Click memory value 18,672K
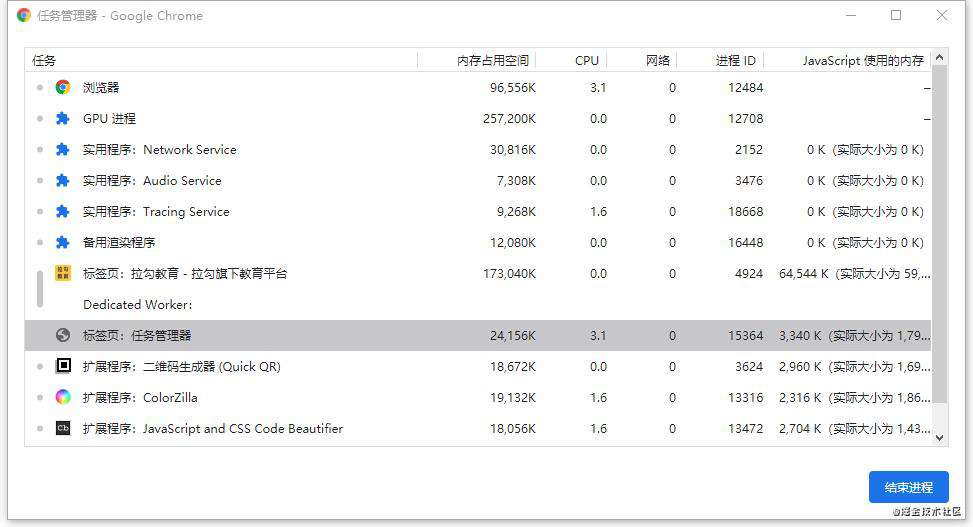The height and width of the screenshot is (527, 973). pos(513,367)
